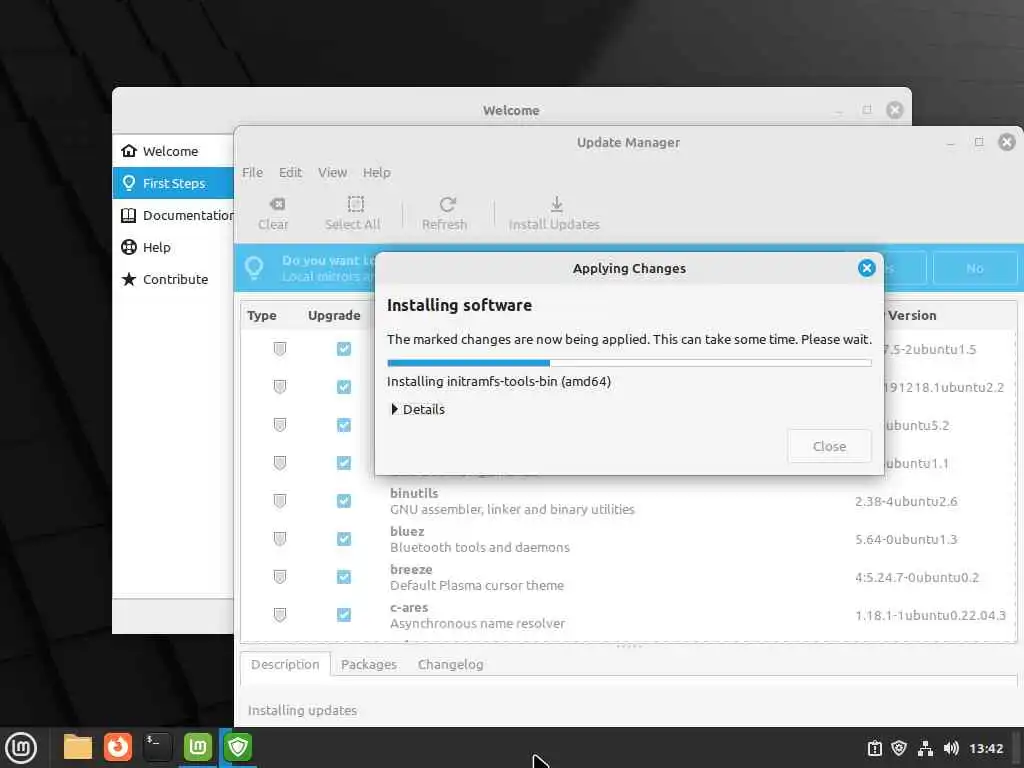The width and height of the screenshot is (1024, 768).
Task: Click Installing initramfs-tools-bin (amd64) status text
Action: (x=499, y=381)
